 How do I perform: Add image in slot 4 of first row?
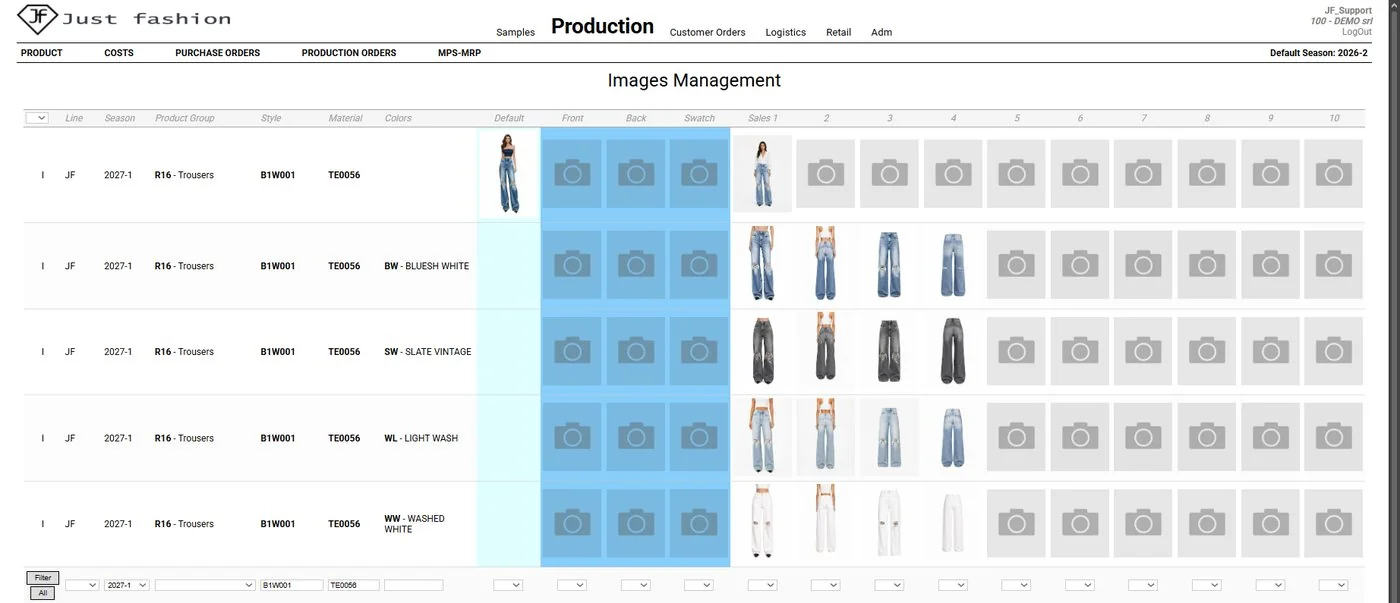coord(953,174)
